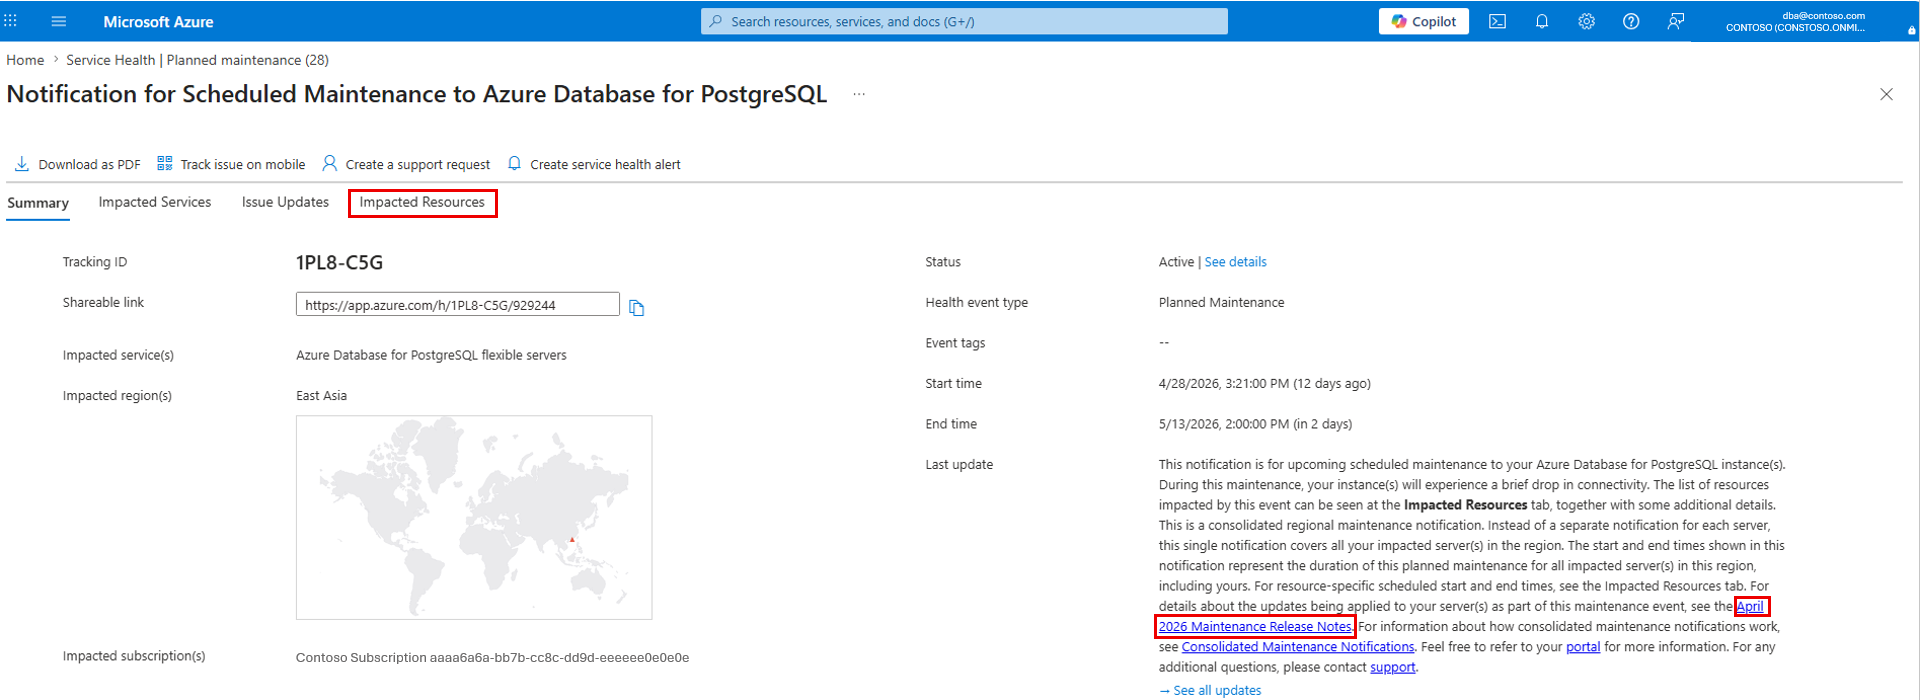Open the See details status link
This screenshot has width=1920, height=700.
tap(1235, 262)
